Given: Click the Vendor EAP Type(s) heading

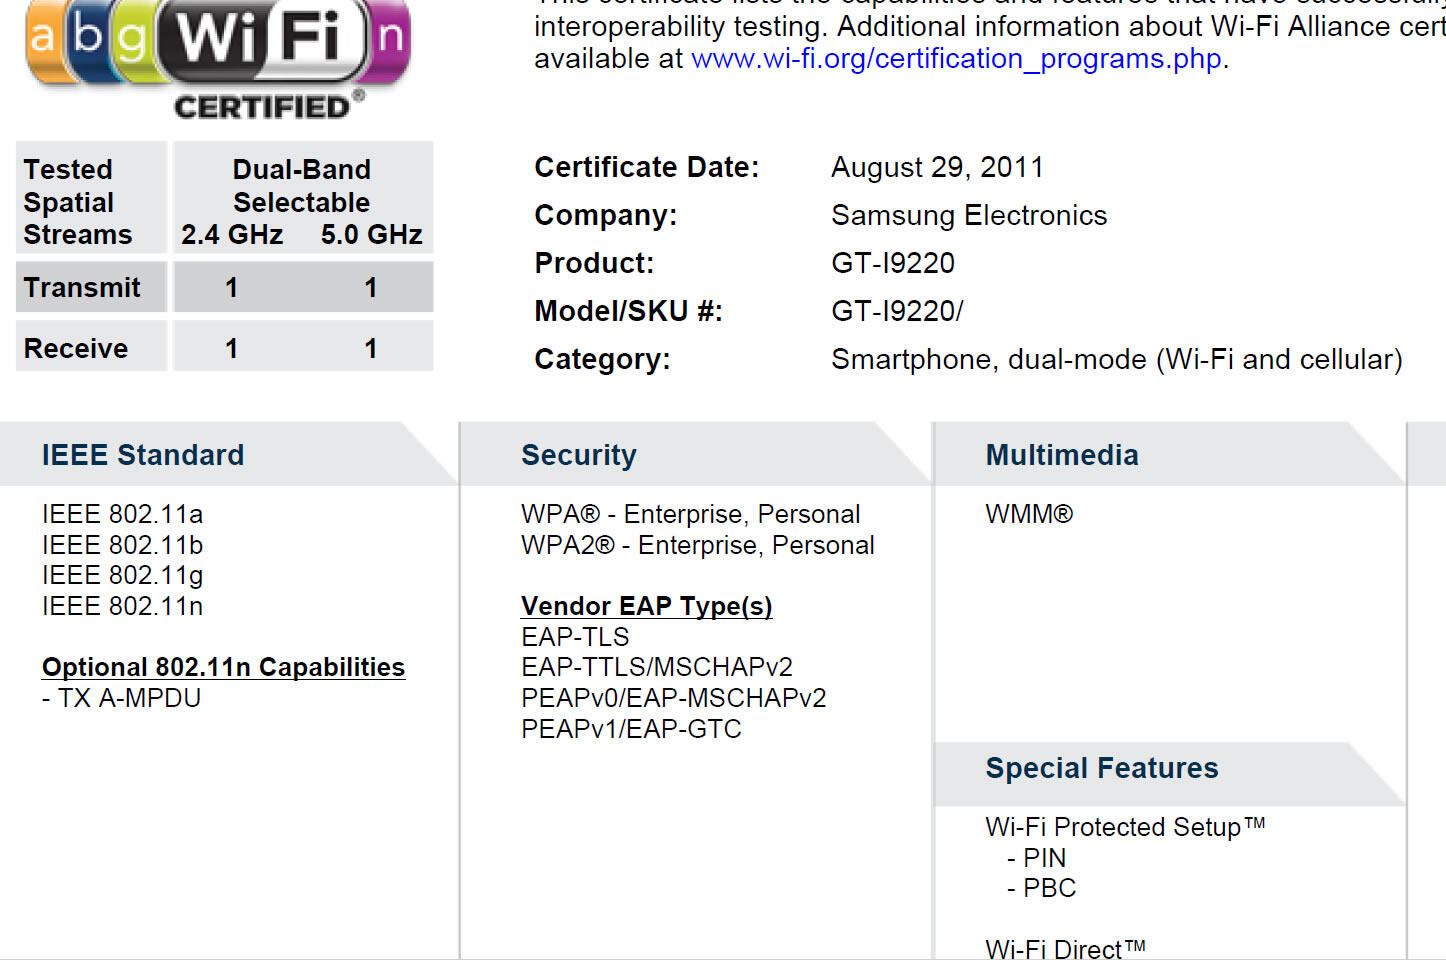Looking at the screenshot, I should (646, 606).
